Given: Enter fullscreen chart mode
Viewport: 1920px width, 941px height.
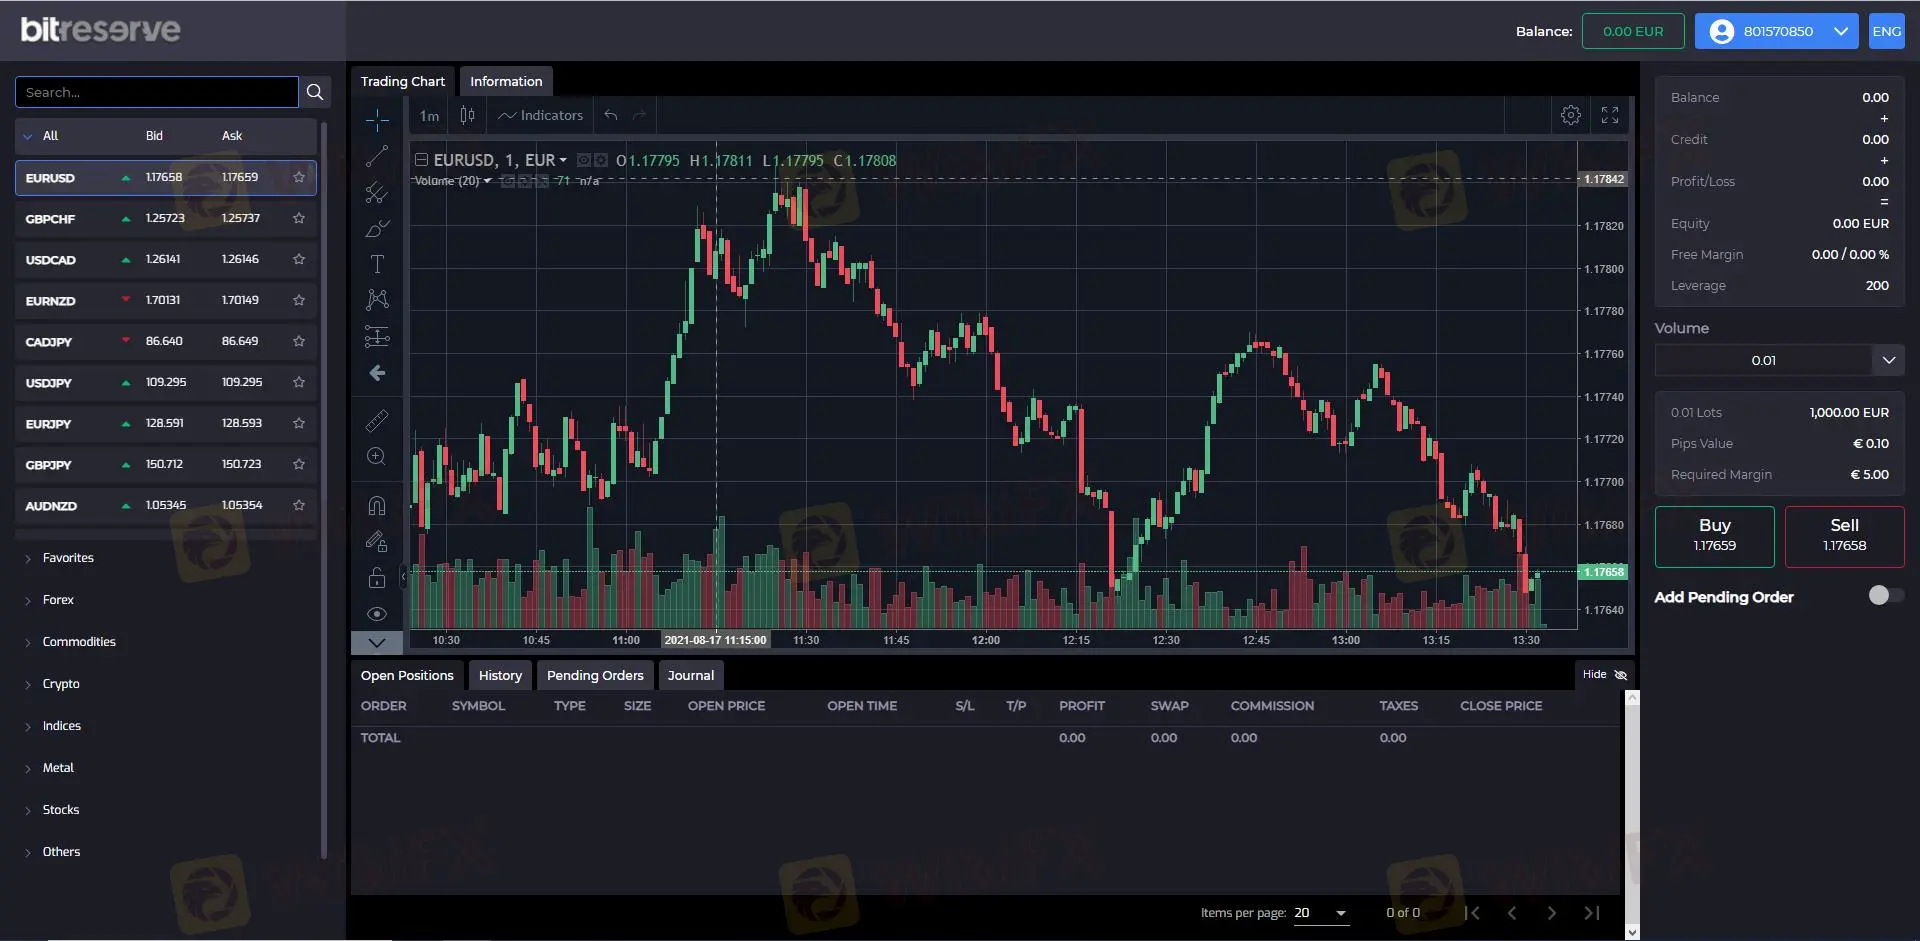Looking at the screenshot, I should pyautogui.click(x=1609, y=115).
